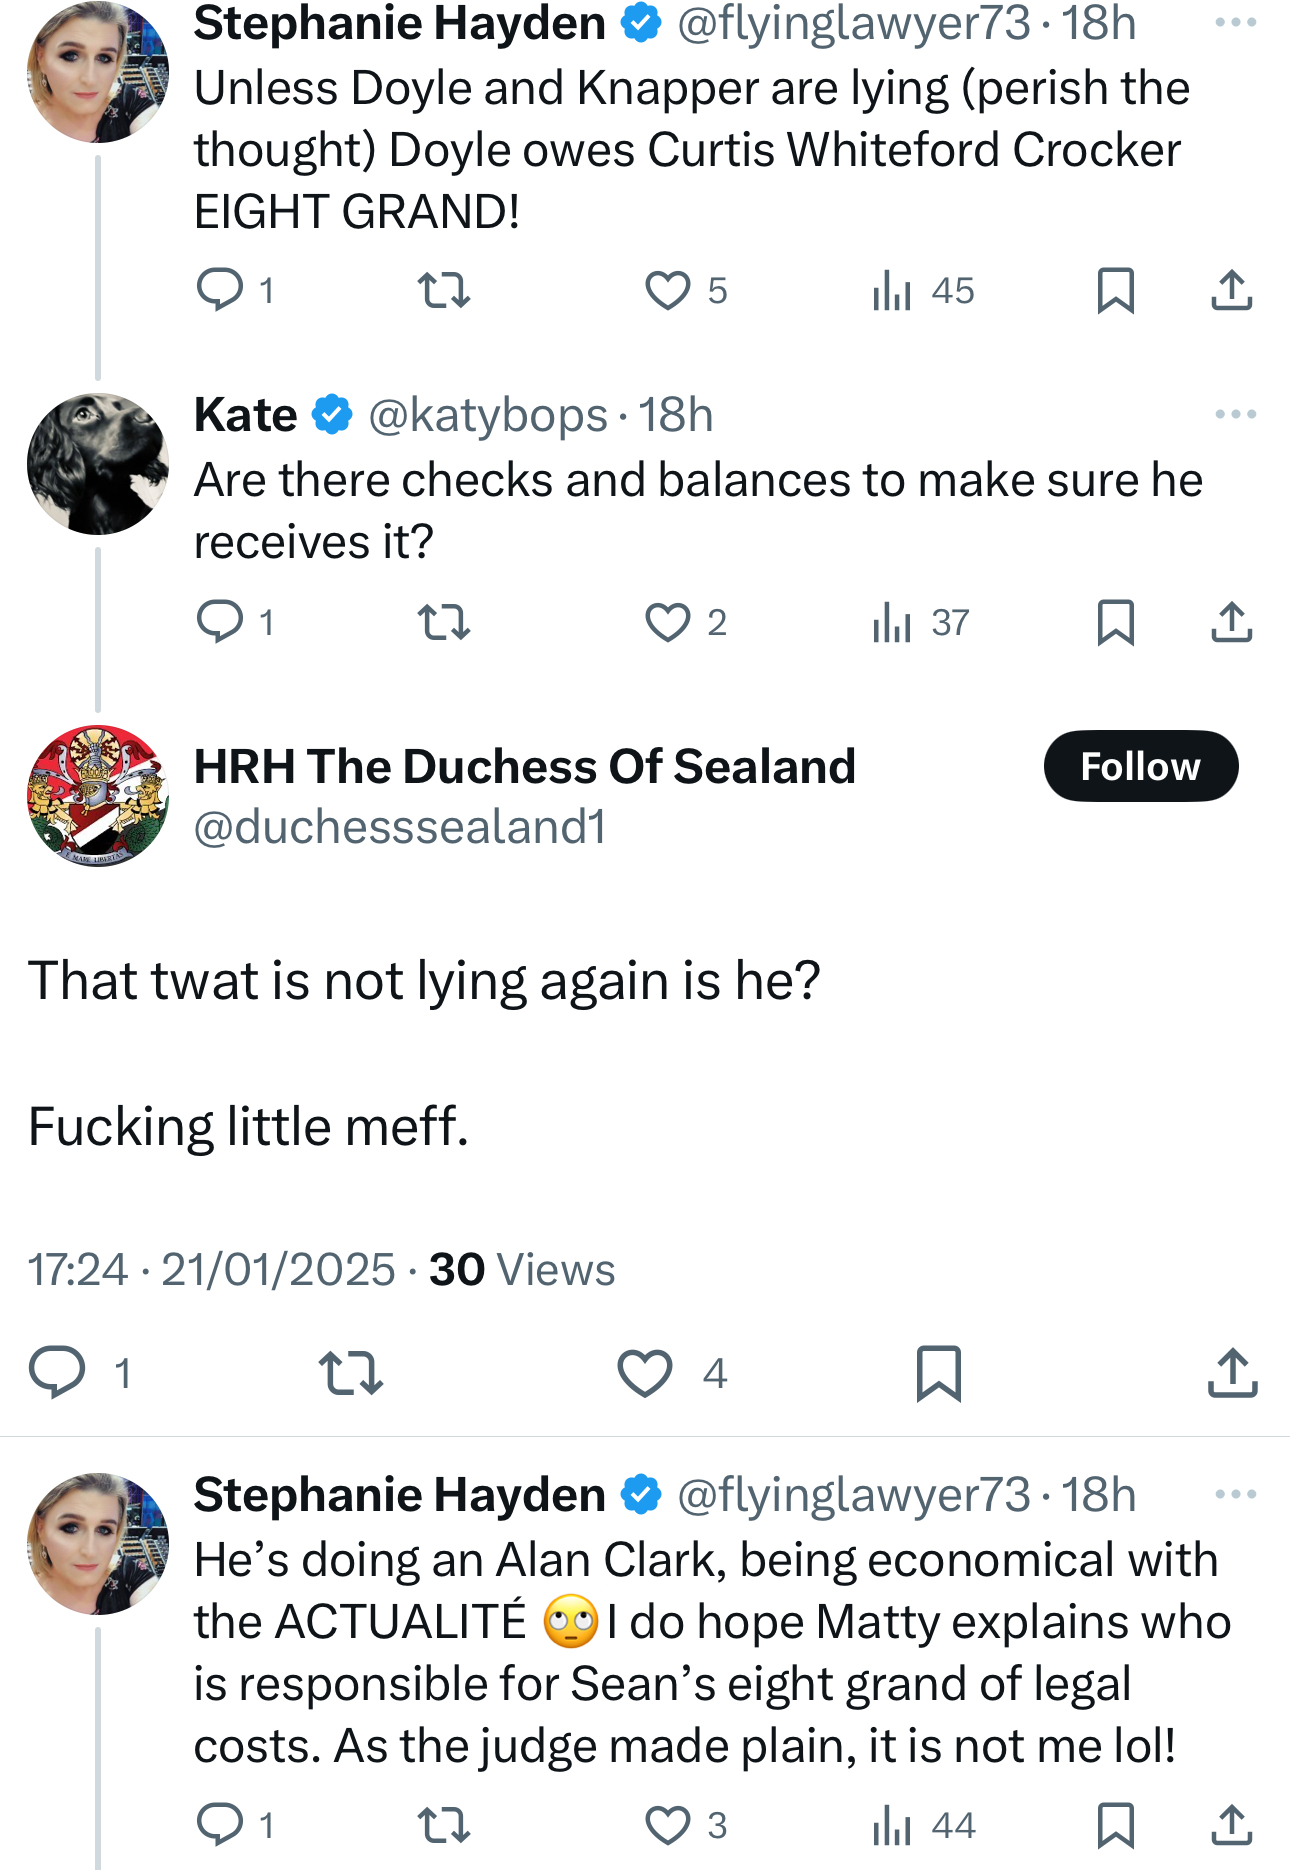Viewport: 1290px width, 1870px height.
Task: Bookmark the Duchess Of Sealand tweet
Action: pos(938,1372)
